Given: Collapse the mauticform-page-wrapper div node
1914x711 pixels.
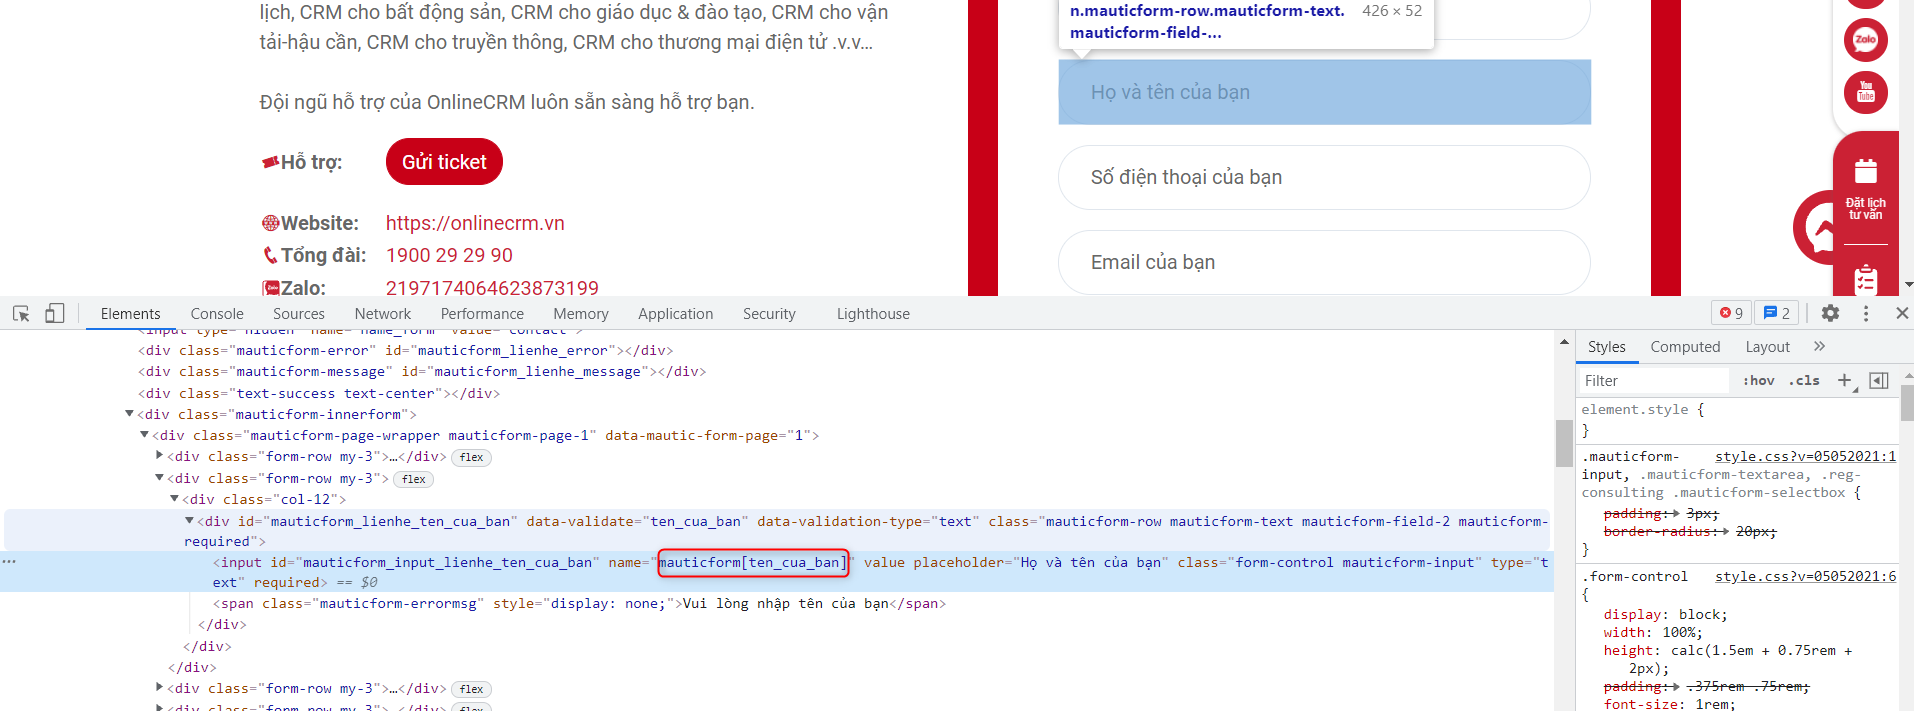Looking at the screenshot, I should (x=144, y=435).
